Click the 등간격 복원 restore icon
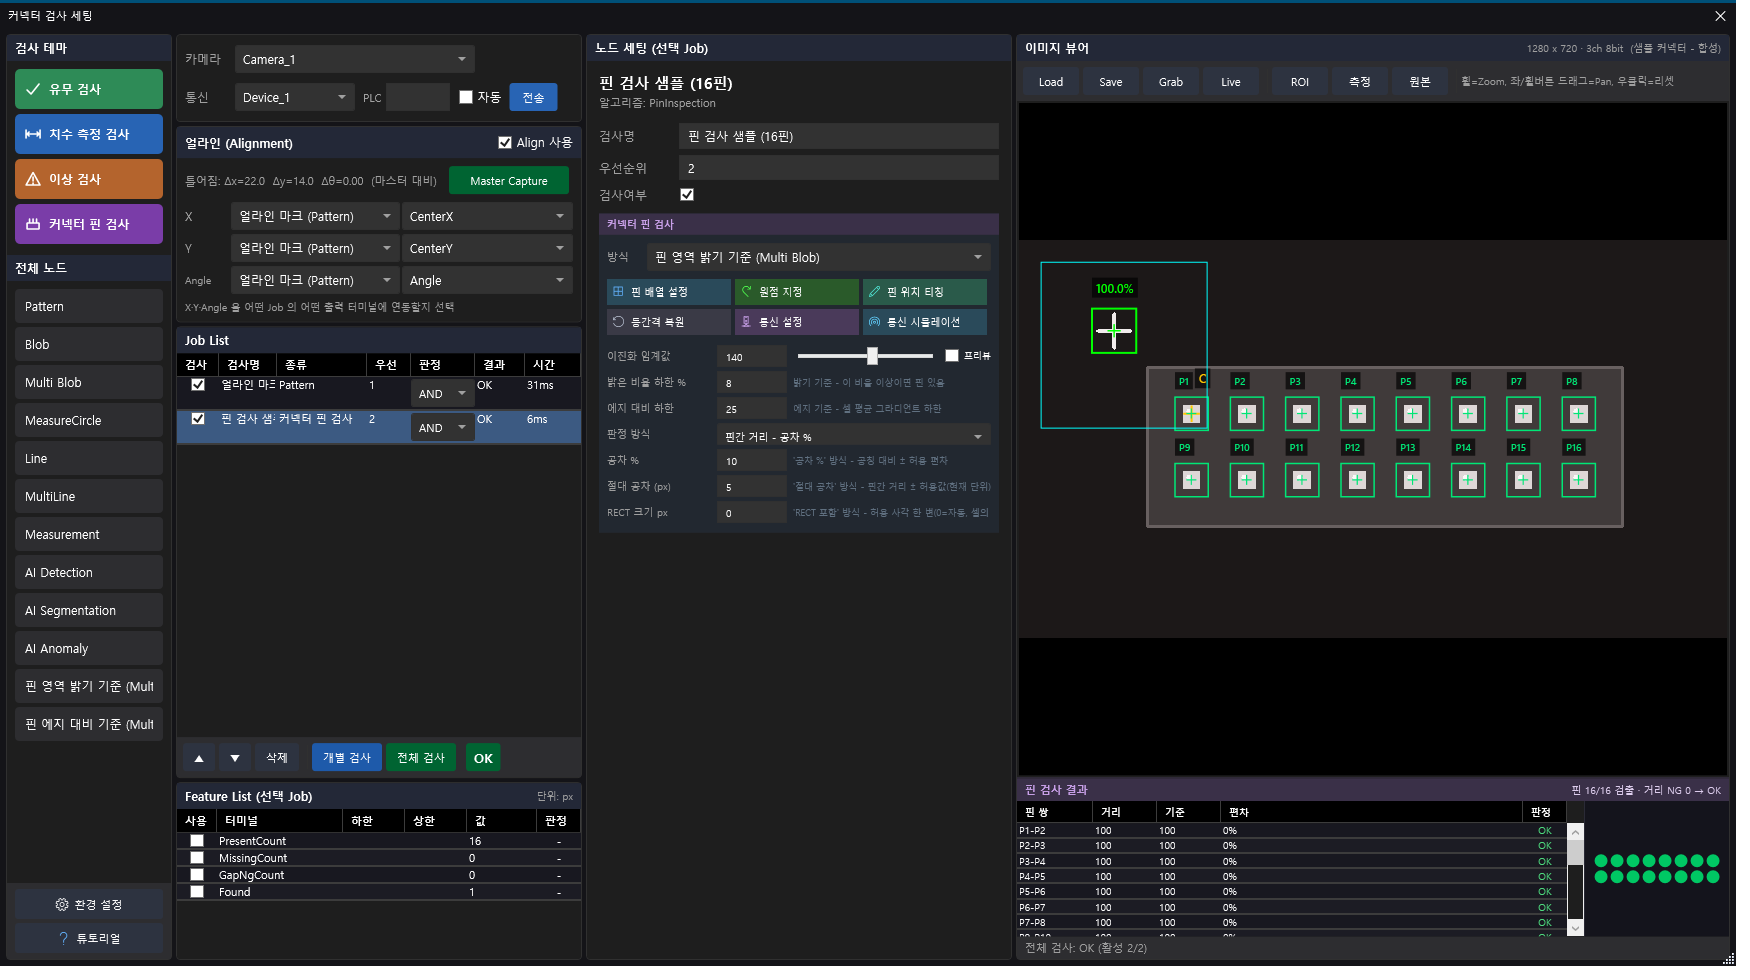Viewport: 1750px width, 980px height. [618, 322]
